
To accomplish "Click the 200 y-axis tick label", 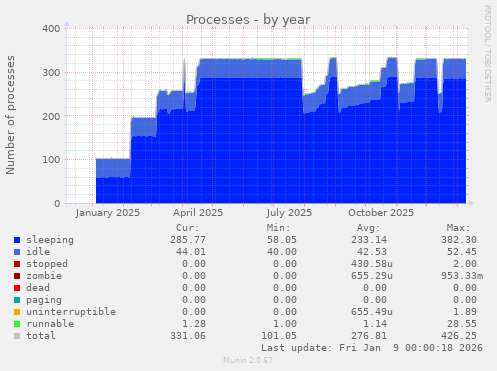I will pos(51,116).
